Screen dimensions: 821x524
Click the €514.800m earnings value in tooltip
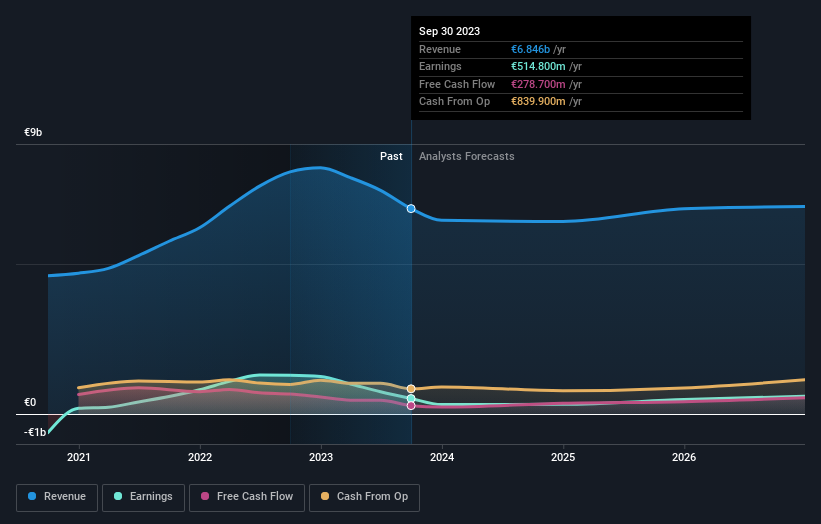[538, 66]
